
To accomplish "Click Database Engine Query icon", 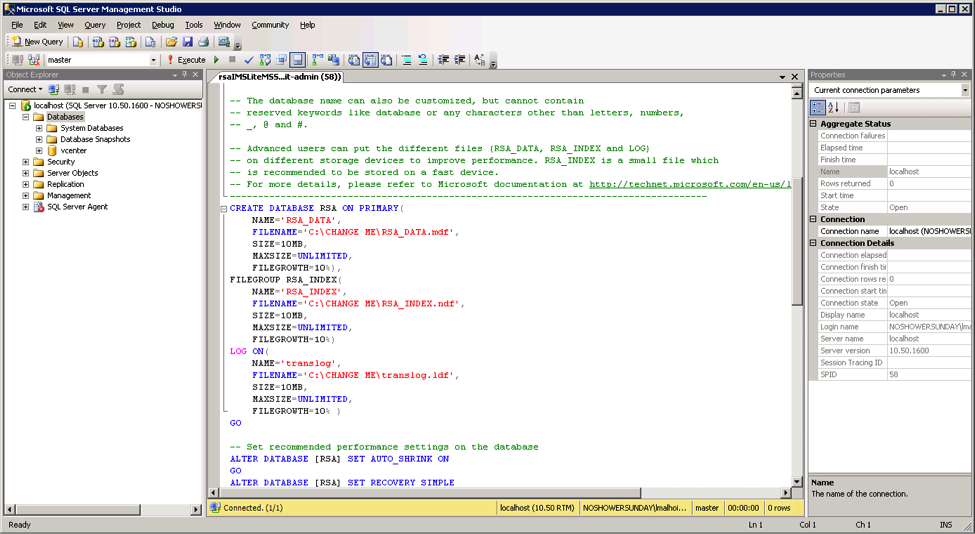I will tap(78, 42).
